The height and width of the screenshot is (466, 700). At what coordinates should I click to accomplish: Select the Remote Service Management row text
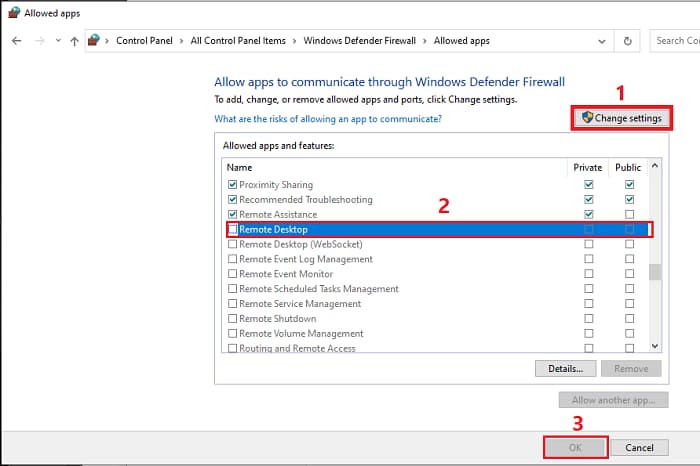click(300, 304)
